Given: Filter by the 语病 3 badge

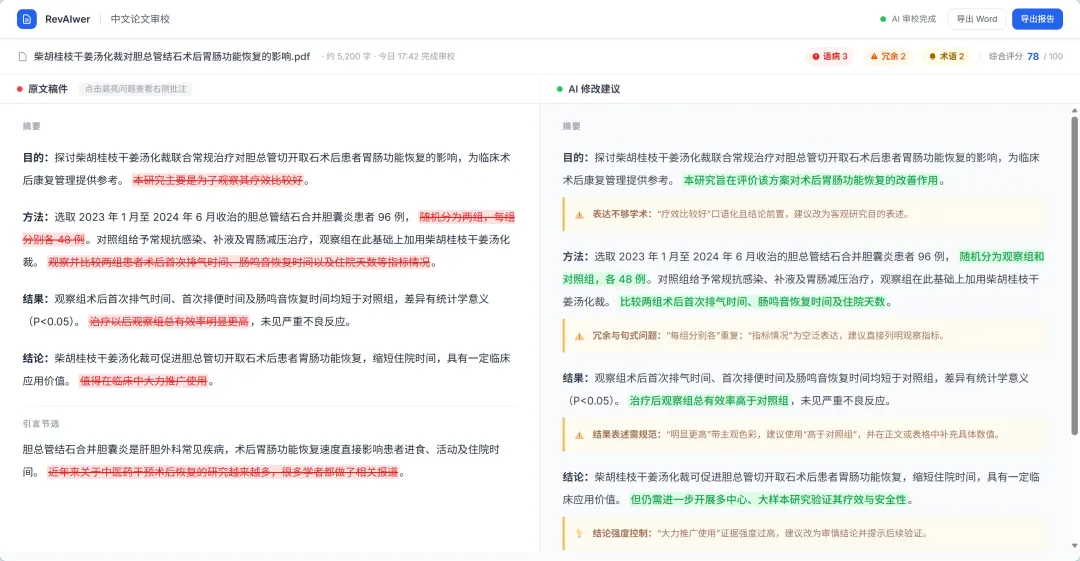Looking at the screenshot, I should 829,57.
